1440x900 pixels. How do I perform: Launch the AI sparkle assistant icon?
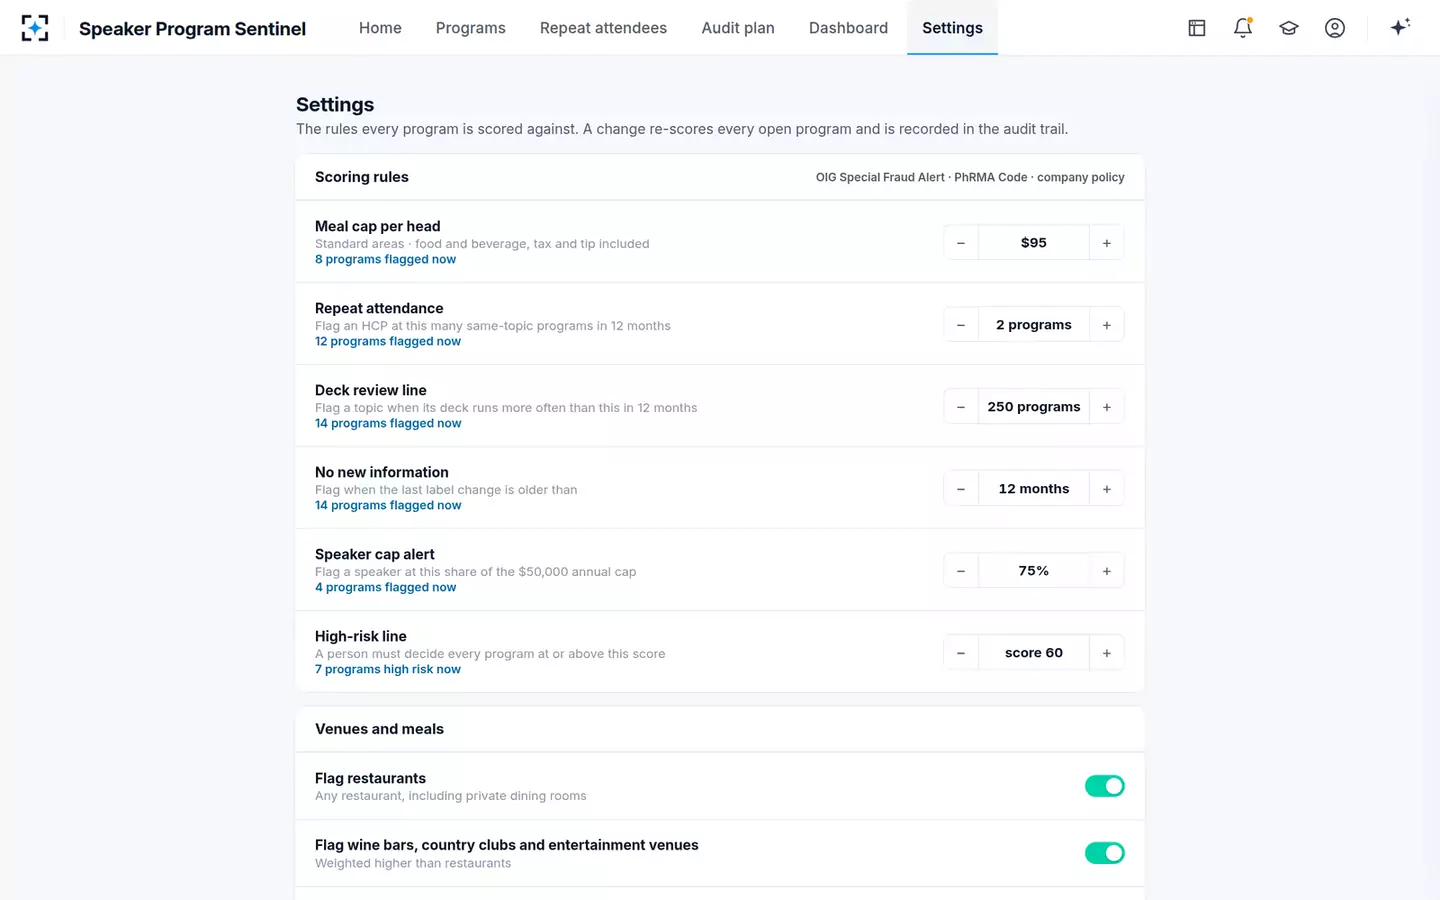pyautogui.click(x=1400, y=28)
